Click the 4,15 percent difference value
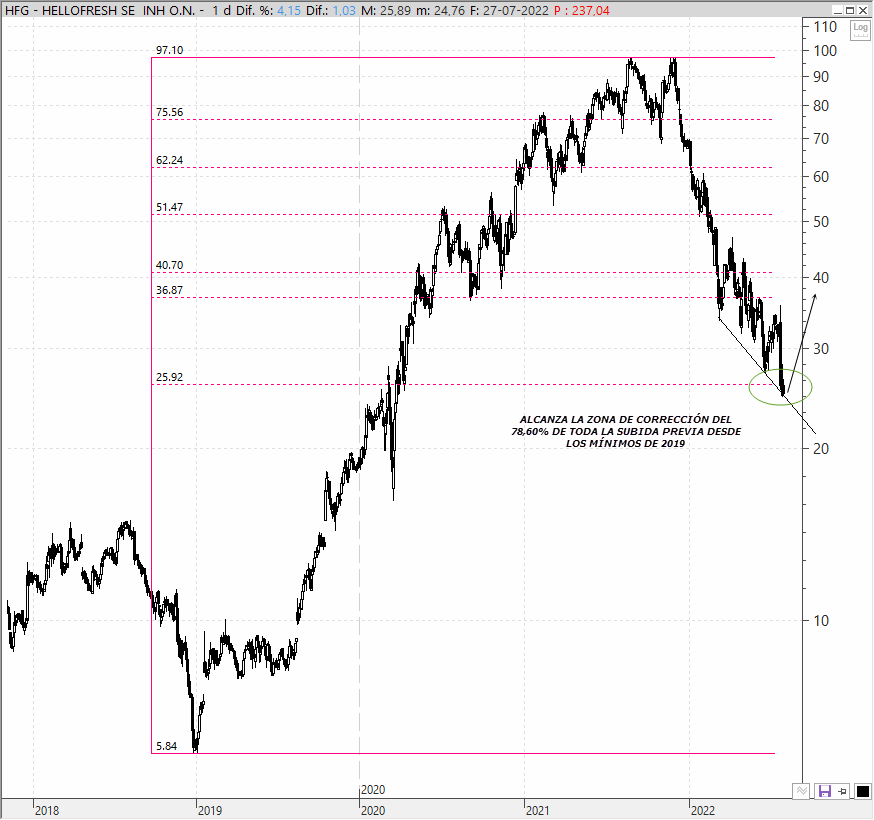The height and width of the screenshot is (820, 874). [x=289, y=11]
